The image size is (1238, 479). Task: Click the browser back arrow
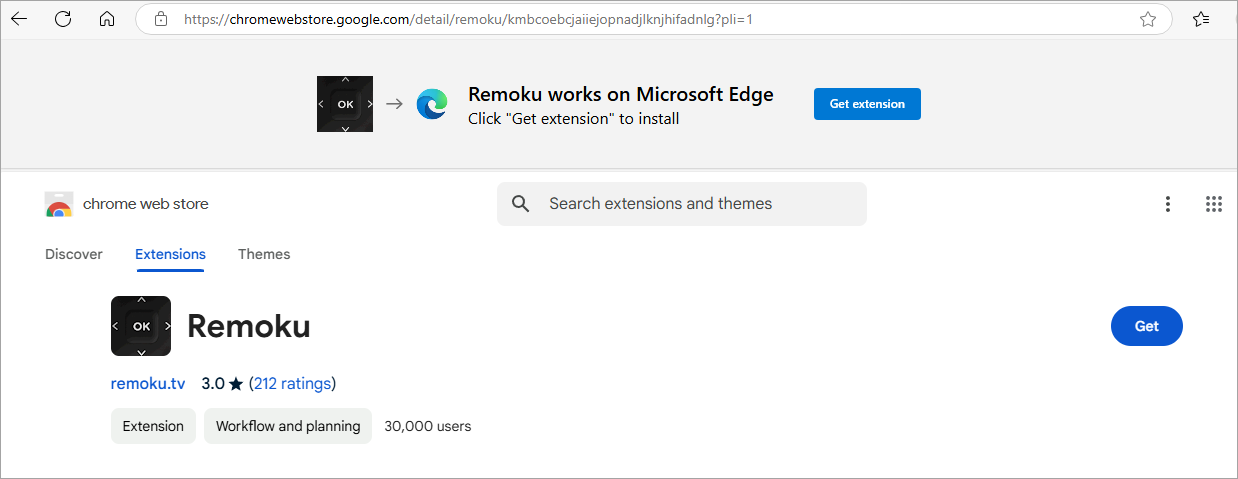coord(19,19)
